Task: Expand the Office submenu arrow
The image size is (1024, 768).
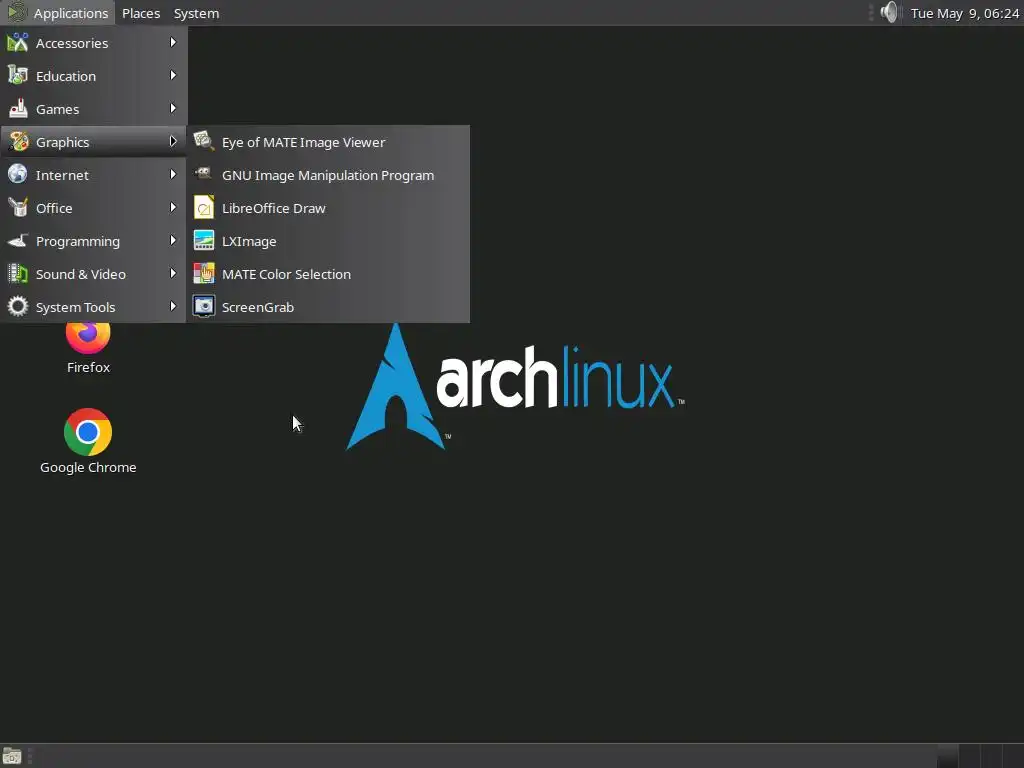Action: (x=173, y=207)
